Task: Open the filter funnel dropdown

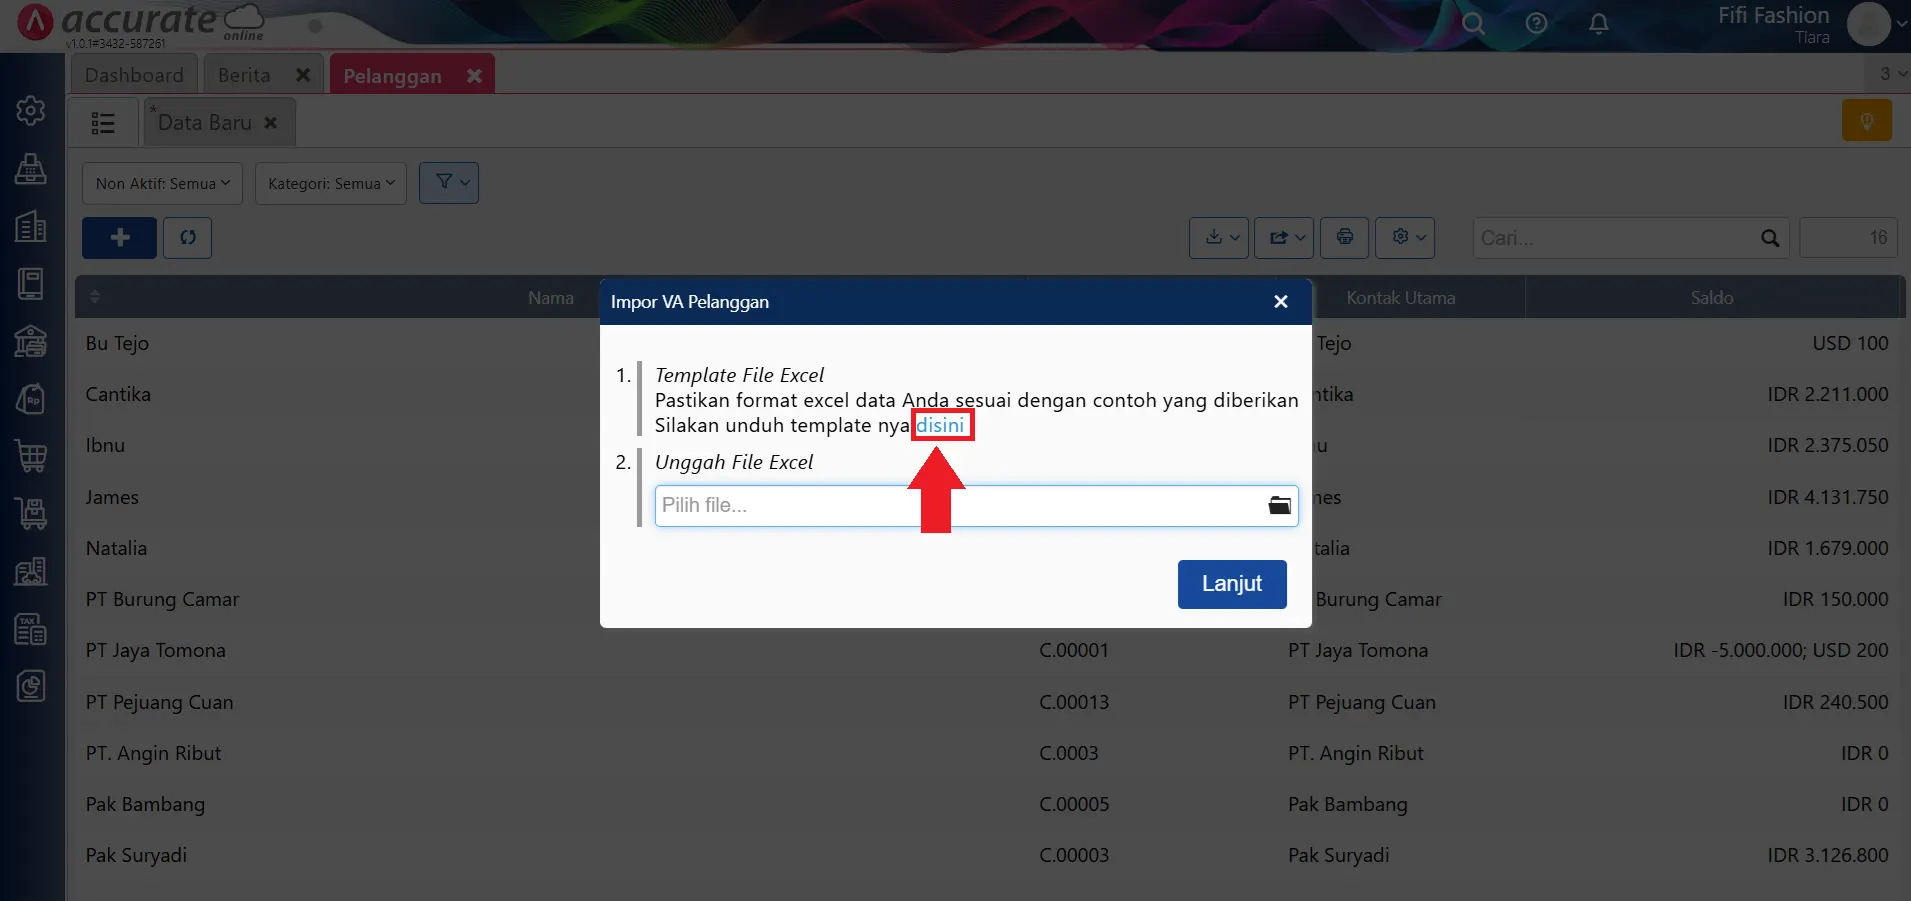Action: tap(449, 183)
